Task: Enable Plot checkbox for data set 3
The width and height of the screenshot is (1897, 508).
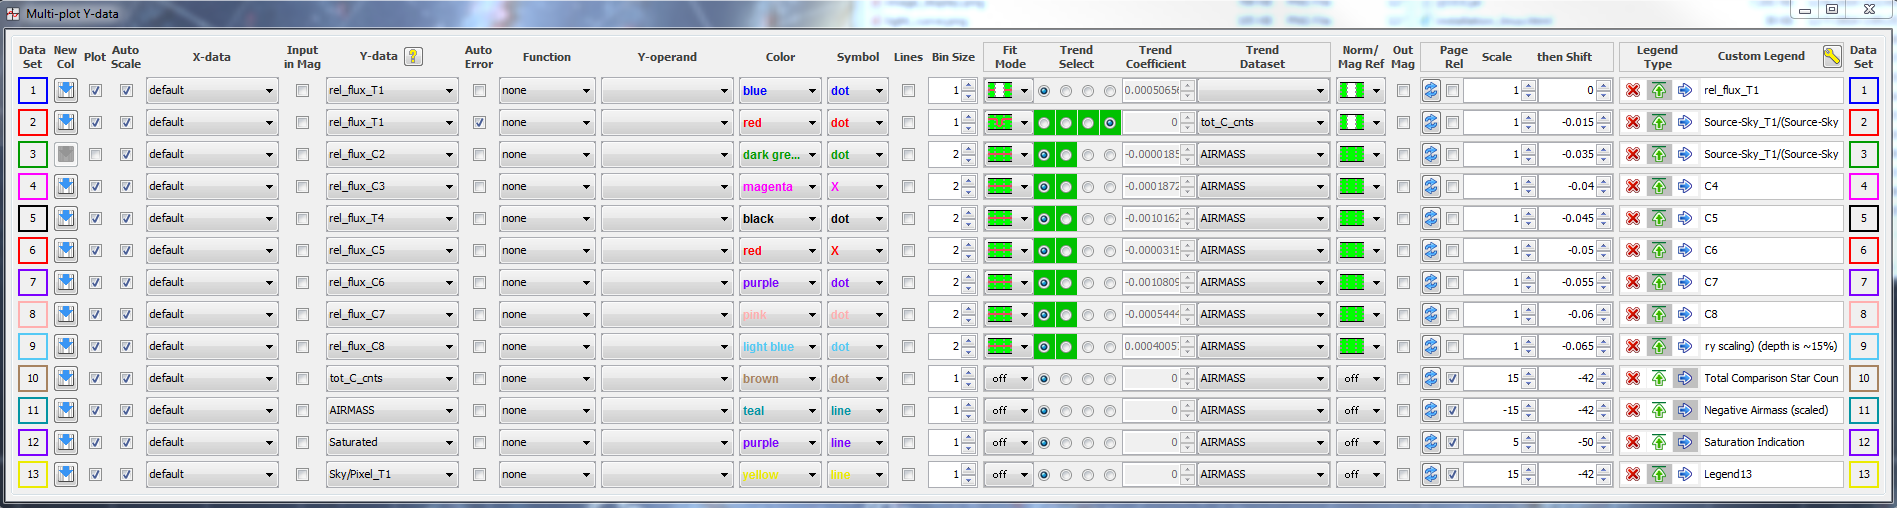Action: click(x=95, y=154)
